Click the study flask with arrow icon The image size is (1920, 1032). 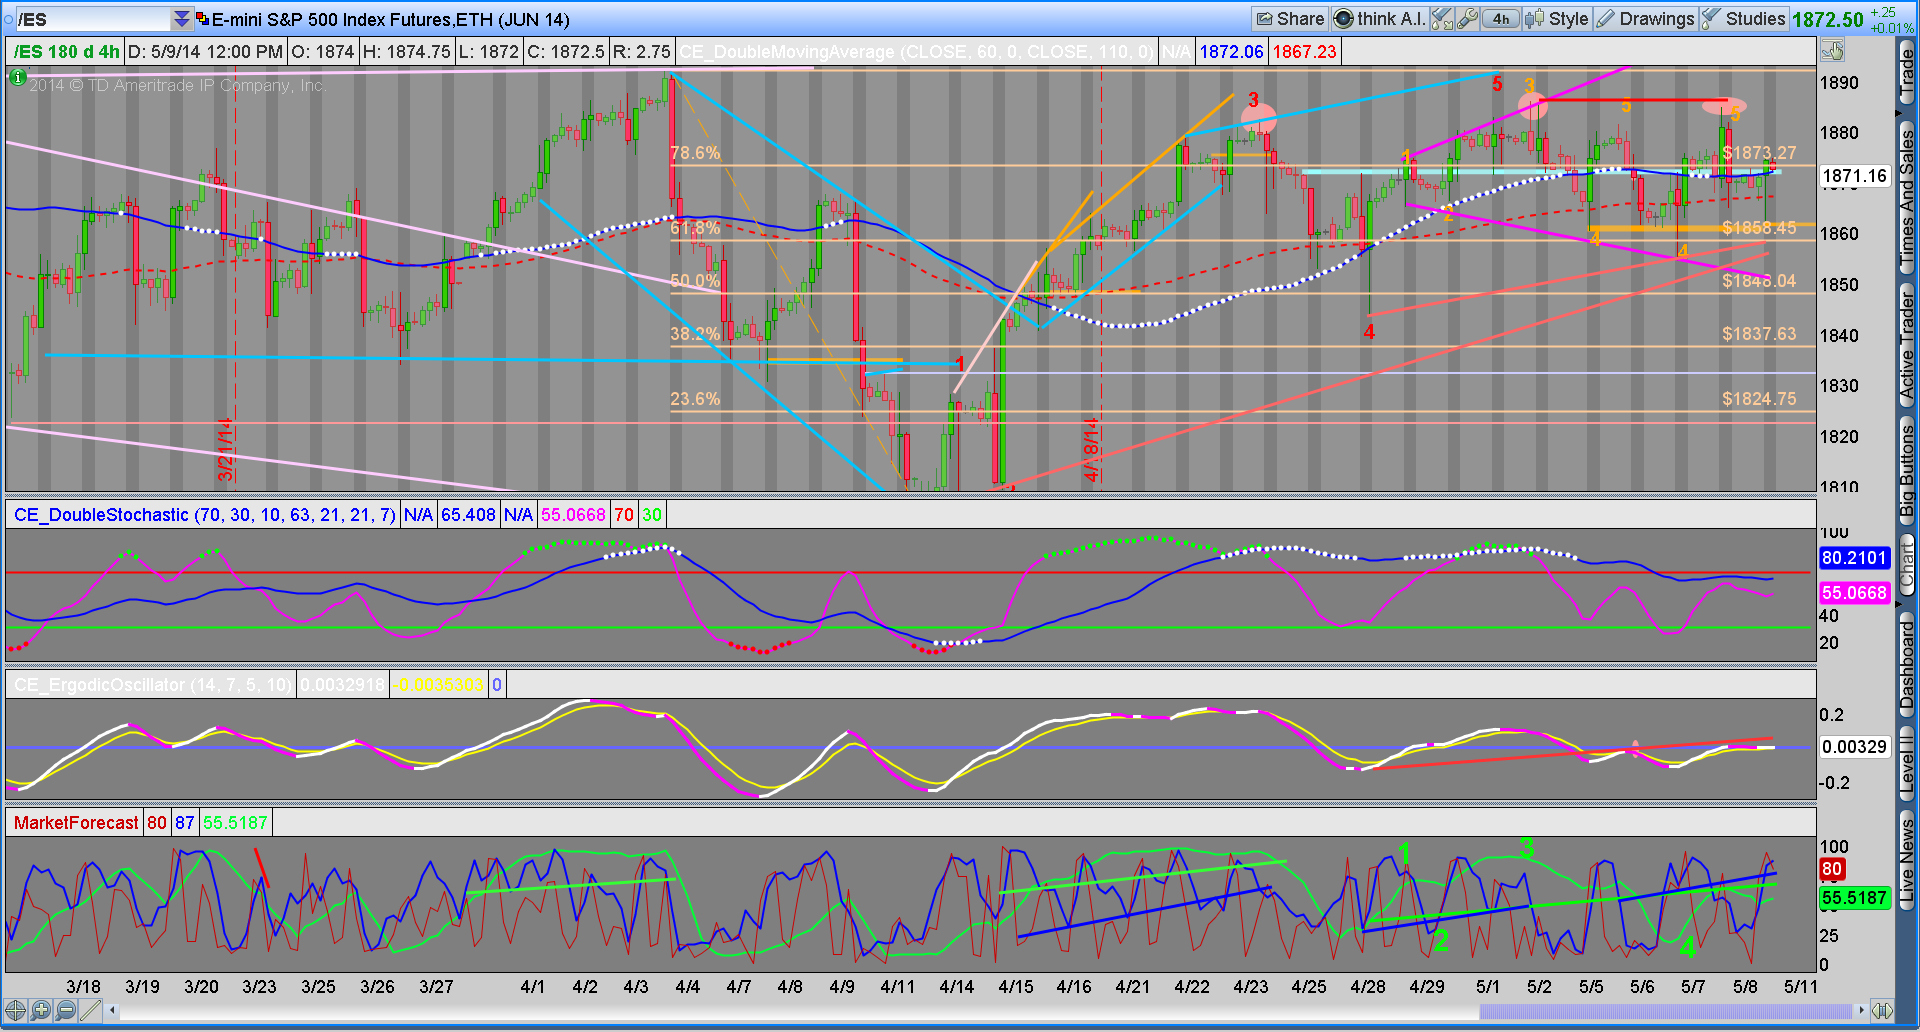coord(1441,19)
